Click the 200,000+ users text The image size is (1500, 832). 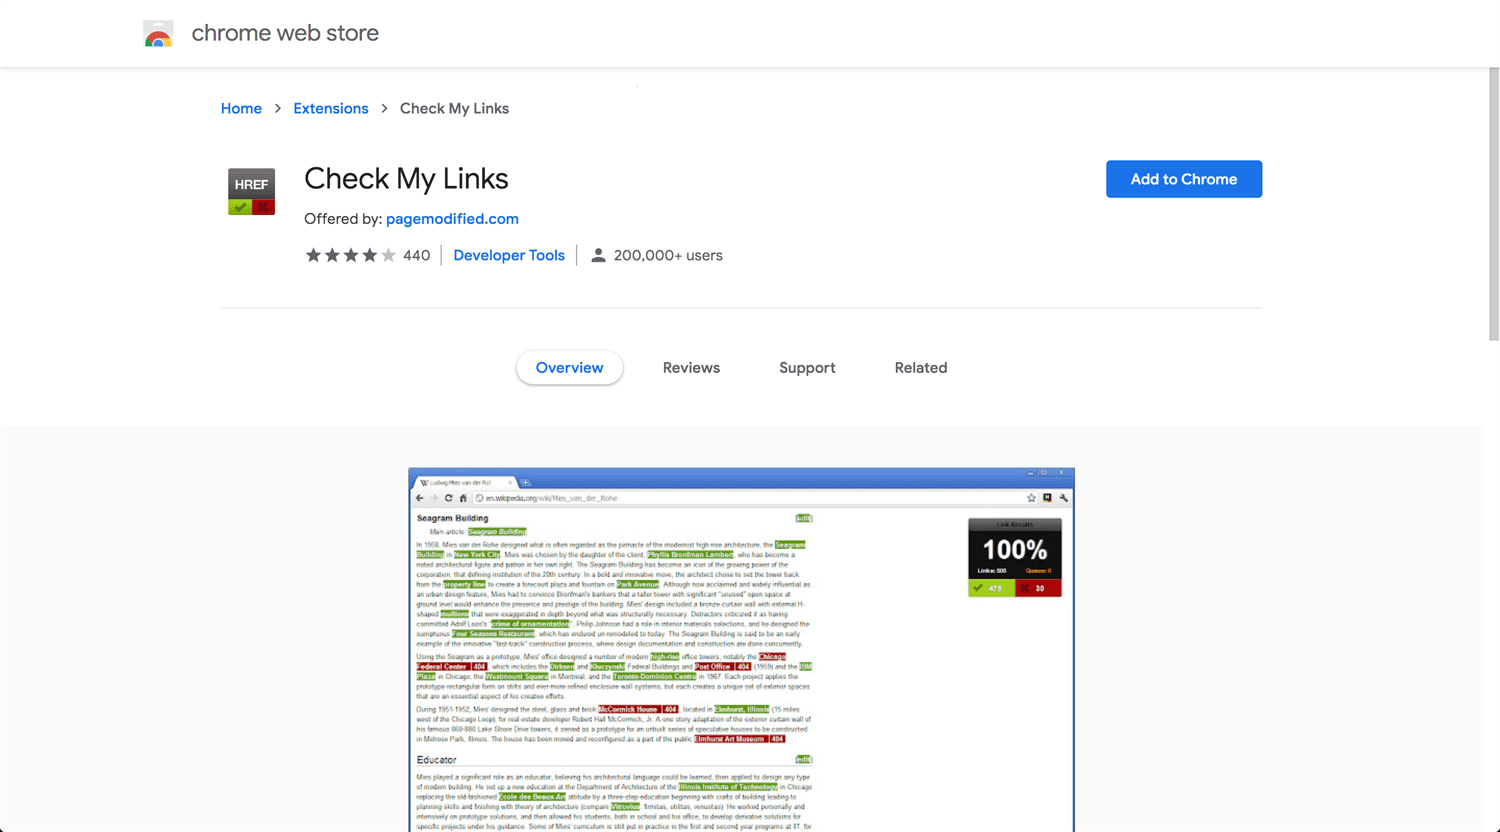(x=668, y=255)
